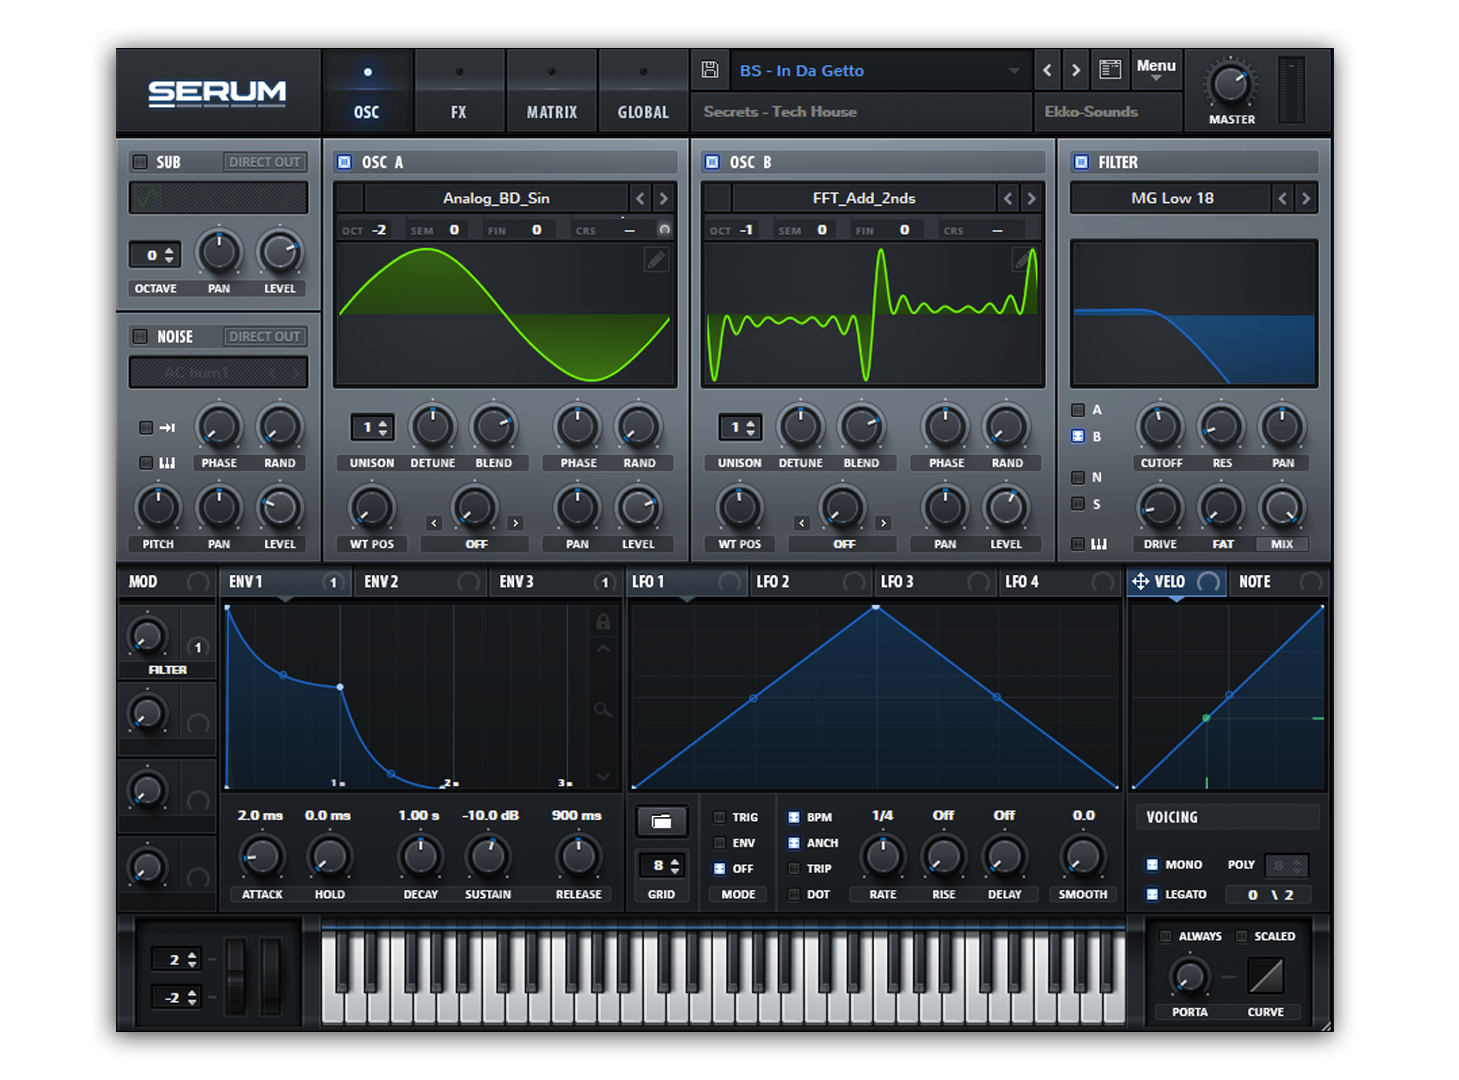This screenshot has width=1459, height=1080.
Task: Click the pitch bend wheel
Action: point(235,977)
